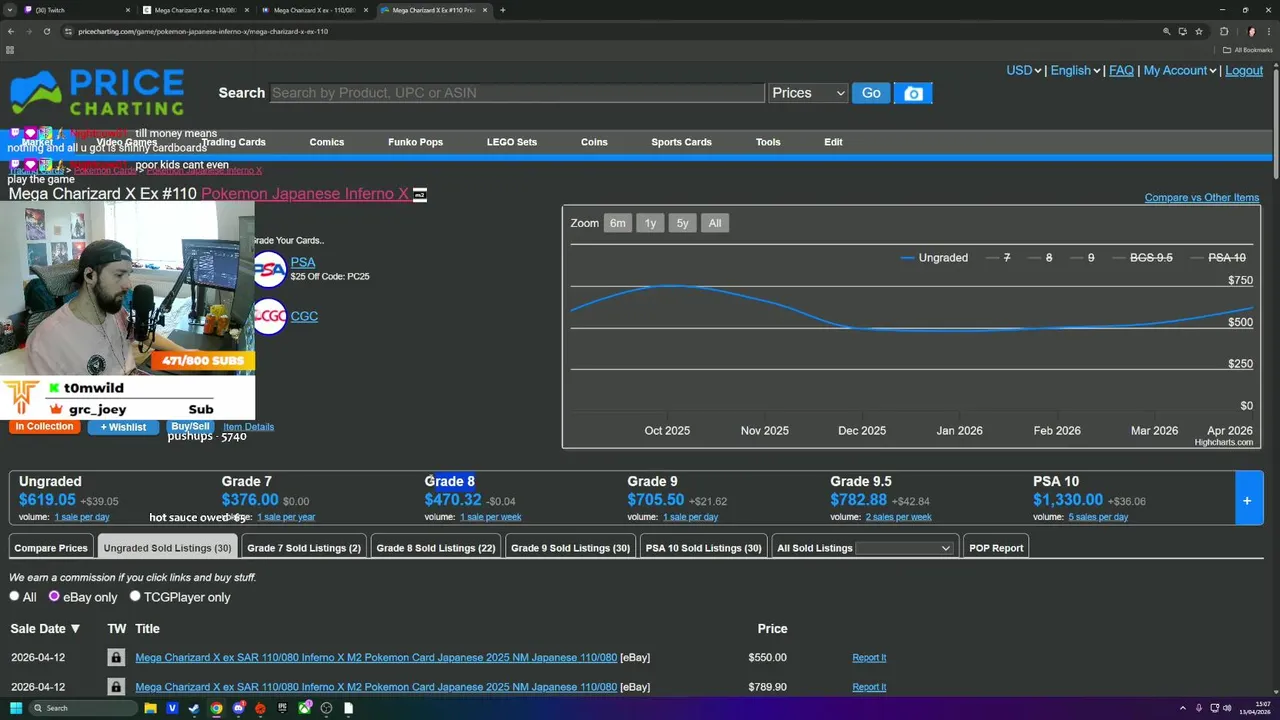The height and width of the screenshot is (720, 1280).
Task: Click the Chrome address bar URL
Action: [203, 31]
